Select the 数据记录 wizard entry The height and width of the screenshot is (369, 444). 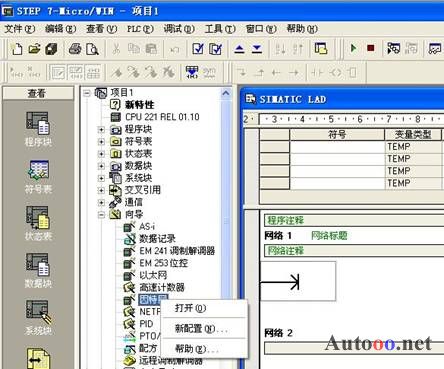[x=157, y=239]
